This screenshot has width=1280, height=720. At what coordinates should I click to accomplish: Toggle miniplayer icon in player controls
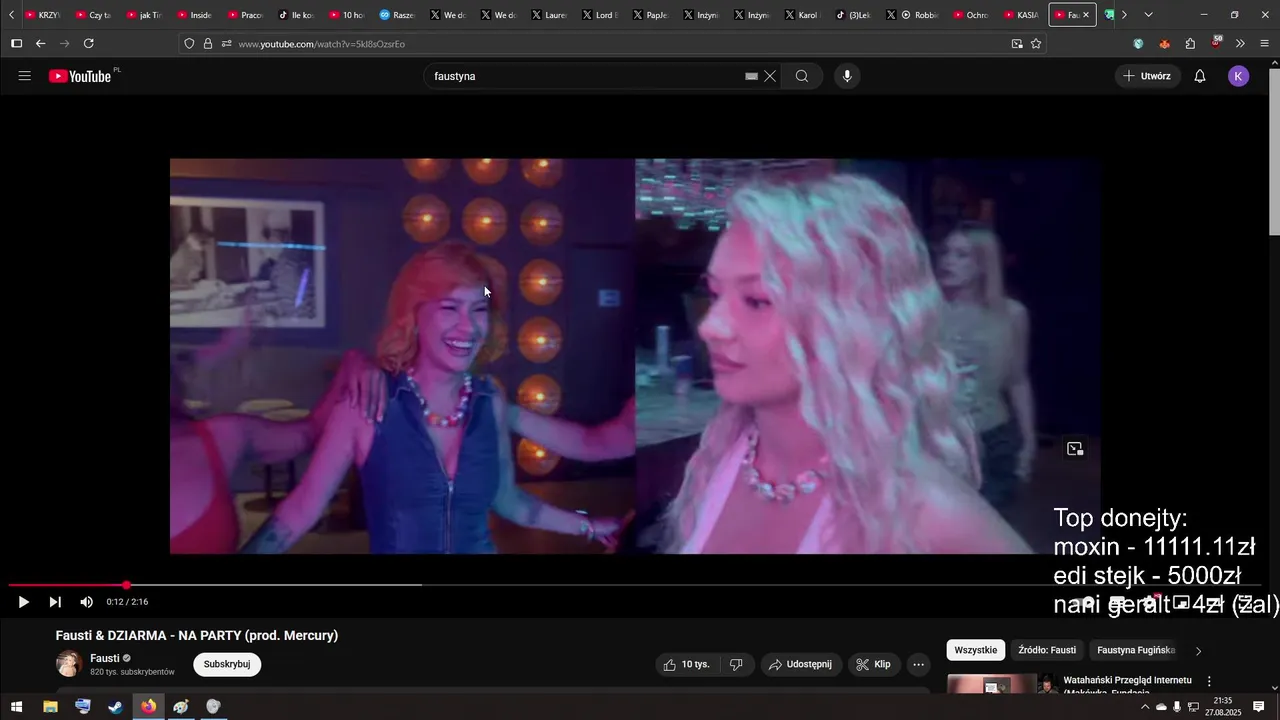(1181, 602)
